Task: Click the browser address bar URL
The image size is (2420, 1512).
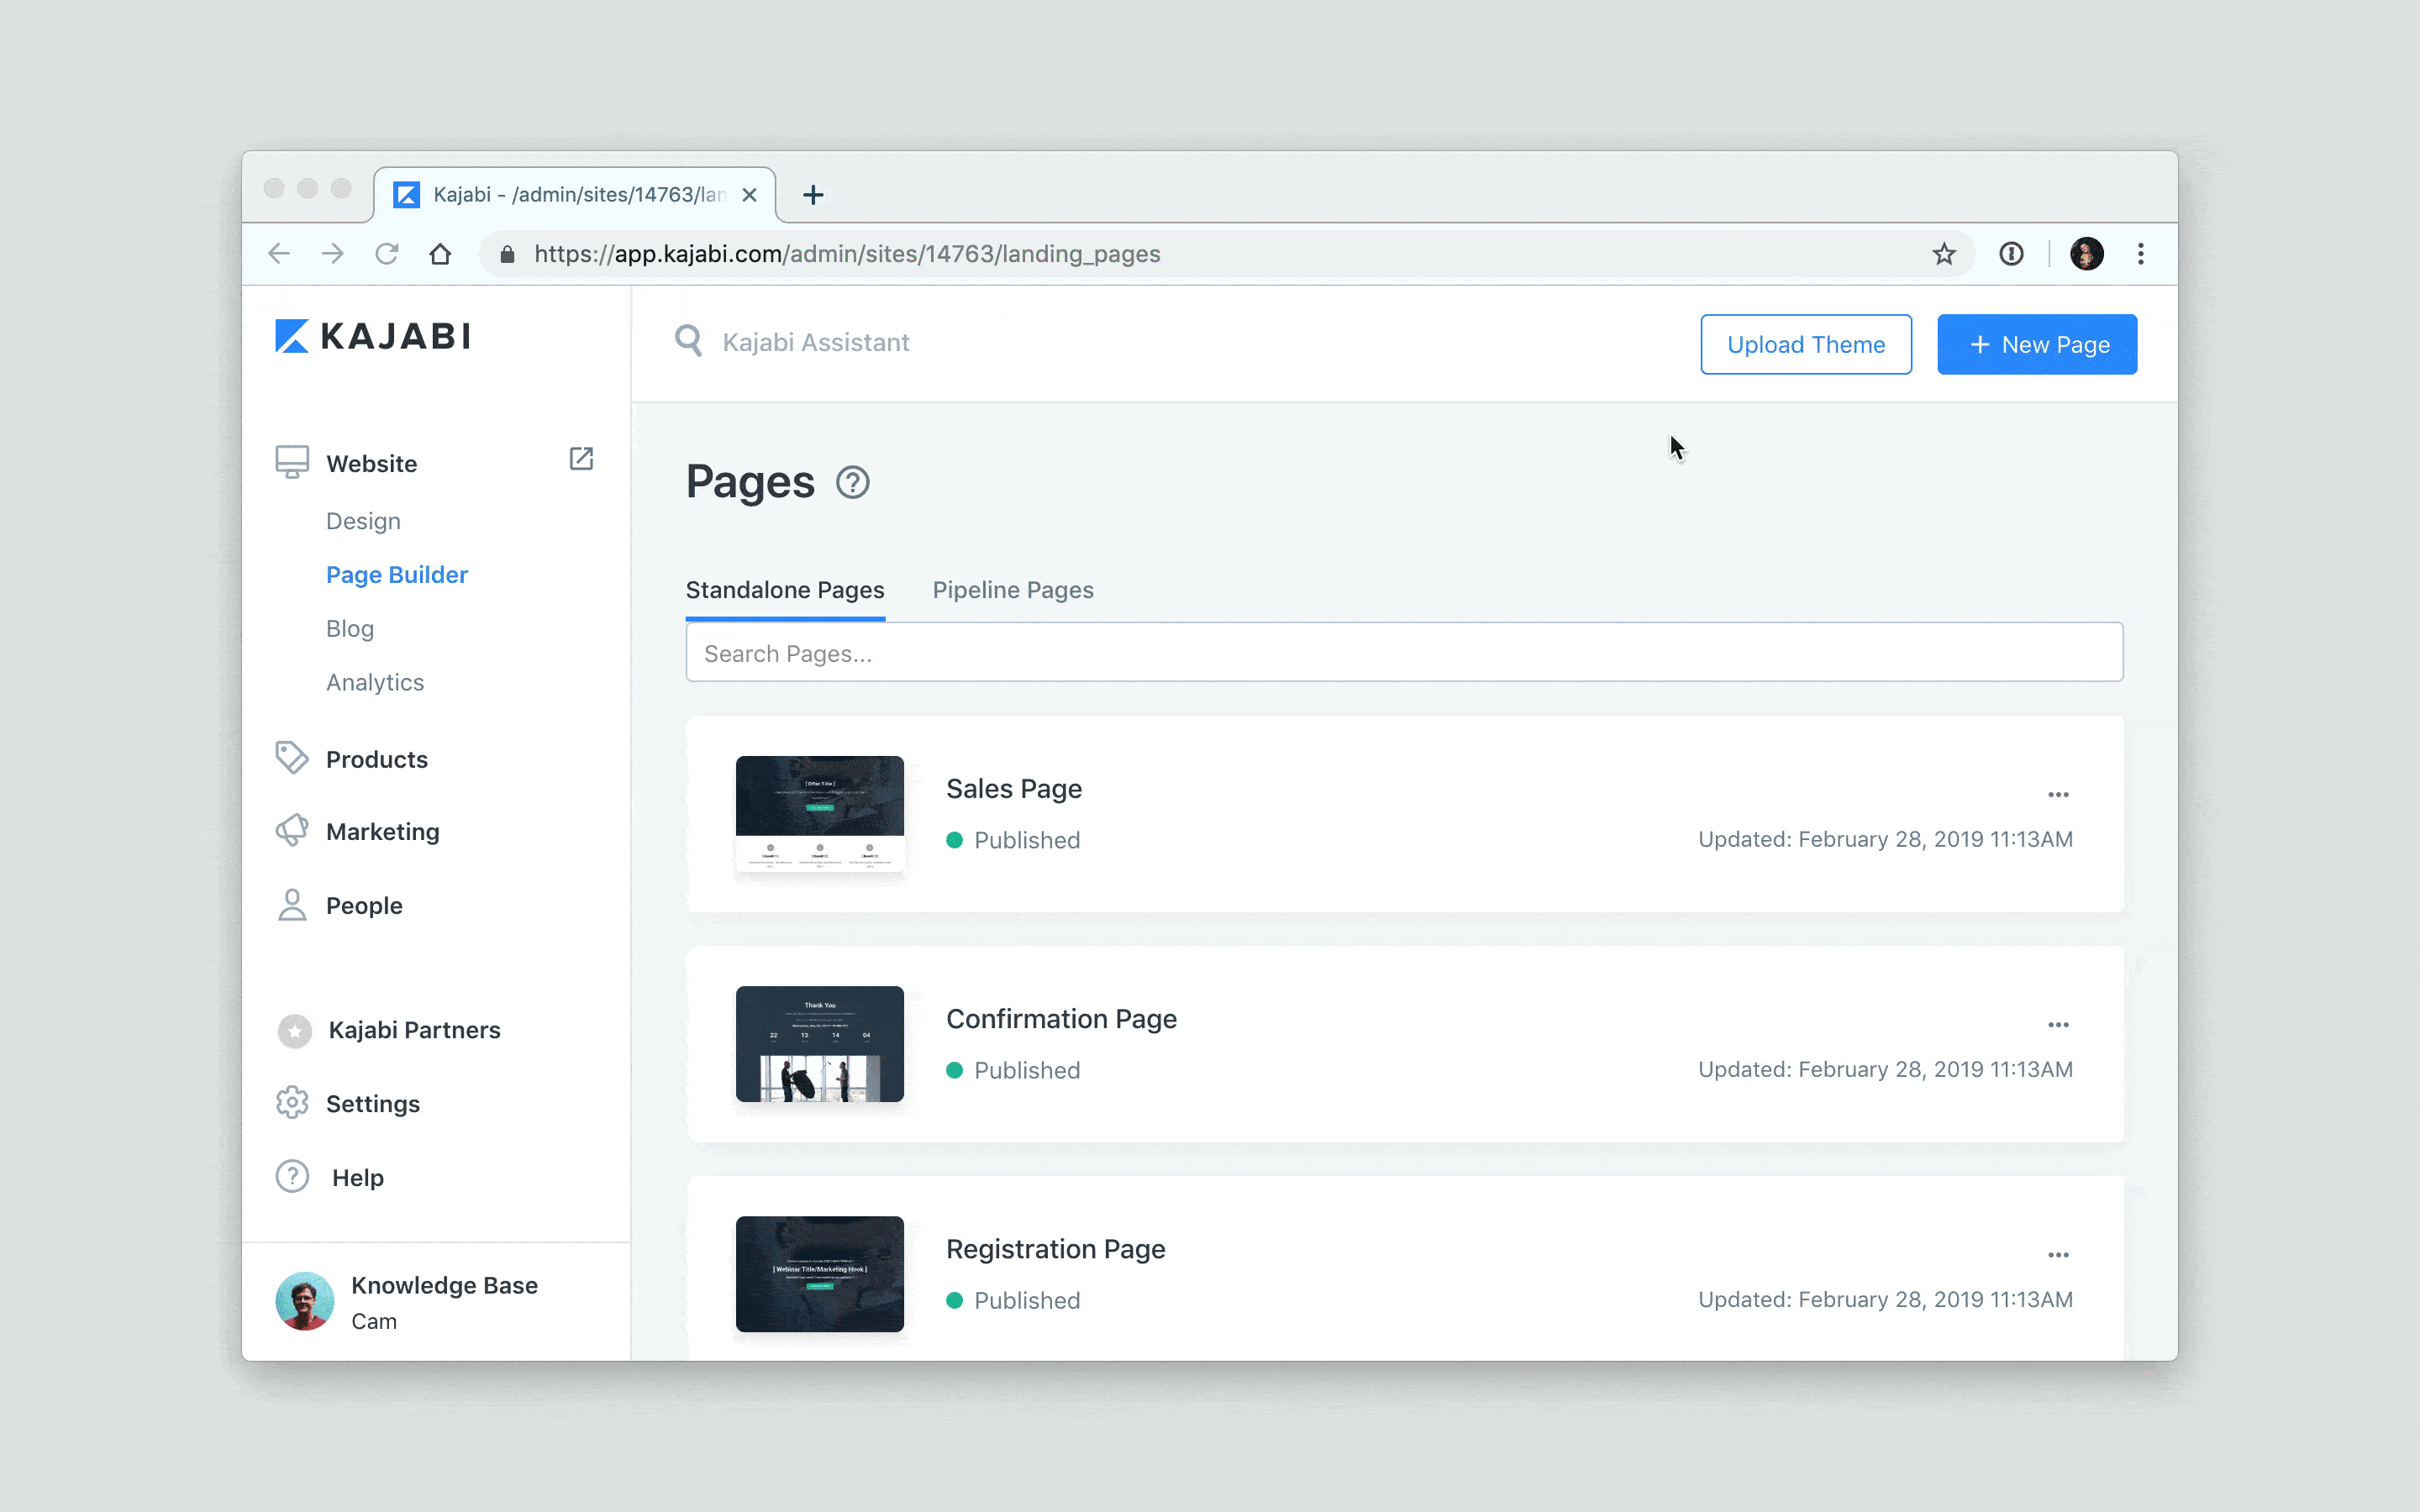Action: pyautogui.click(x=847, y=254)
